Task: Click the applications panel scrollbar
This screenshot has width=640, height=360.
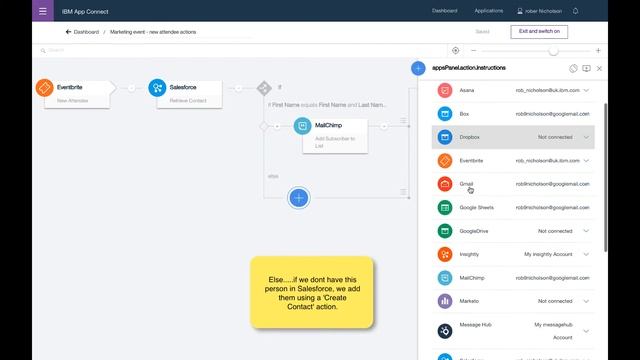Action: click(605, 178)
